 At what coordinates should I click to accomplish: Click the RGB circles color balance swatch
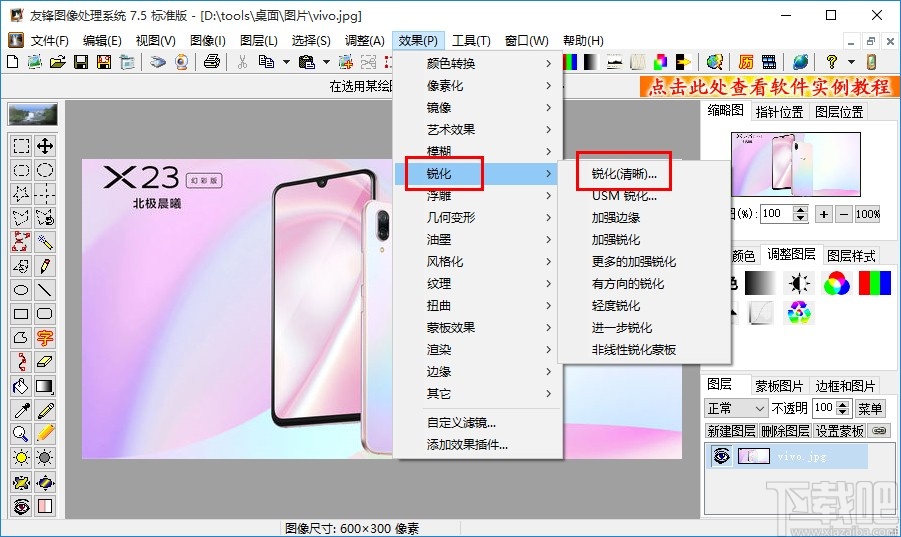tap(836, 283)
